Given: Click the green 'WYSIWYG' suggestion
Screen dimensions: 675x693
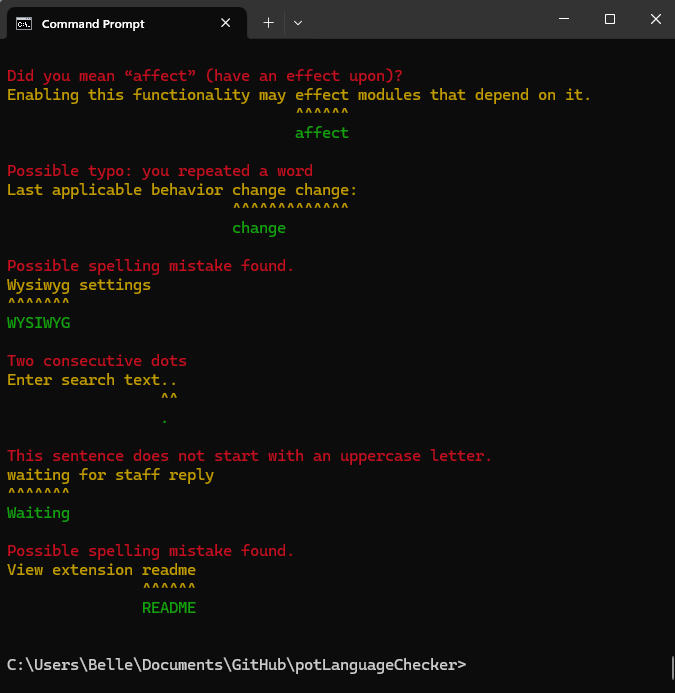Looking at the screenshot, I should pos(38,323).
